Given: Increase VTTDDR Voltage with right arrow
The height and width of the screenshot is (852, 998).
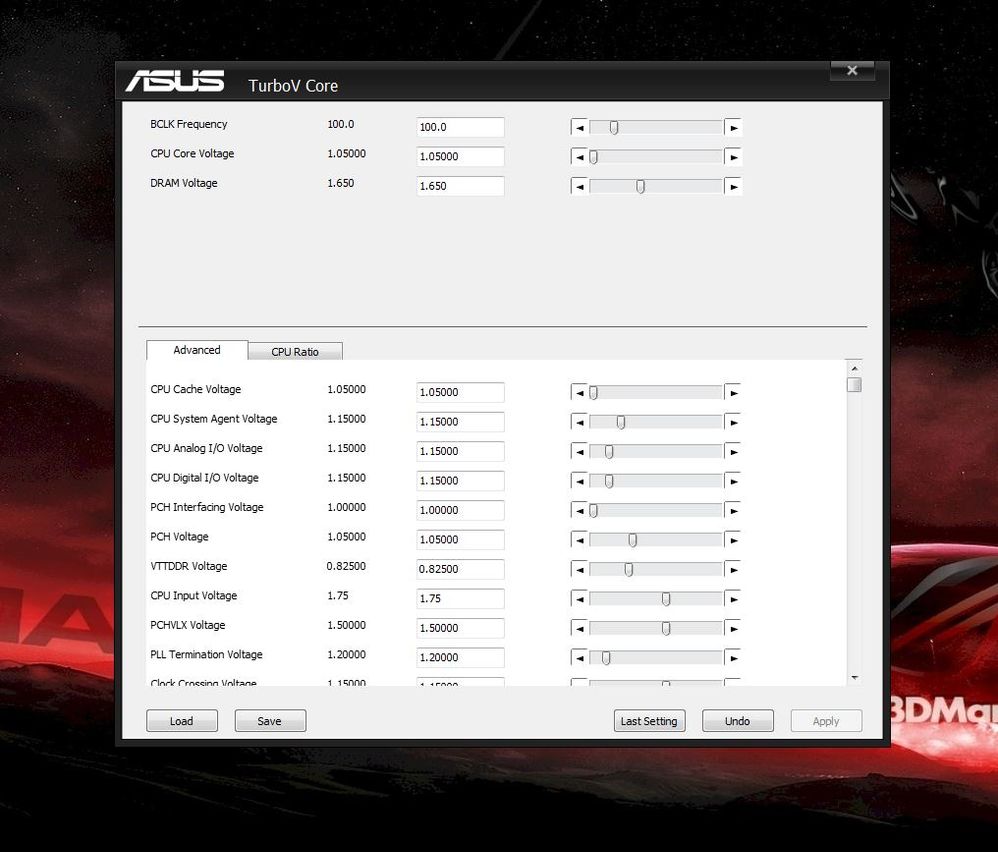Looking at the screenshot, I should point(733,569).
